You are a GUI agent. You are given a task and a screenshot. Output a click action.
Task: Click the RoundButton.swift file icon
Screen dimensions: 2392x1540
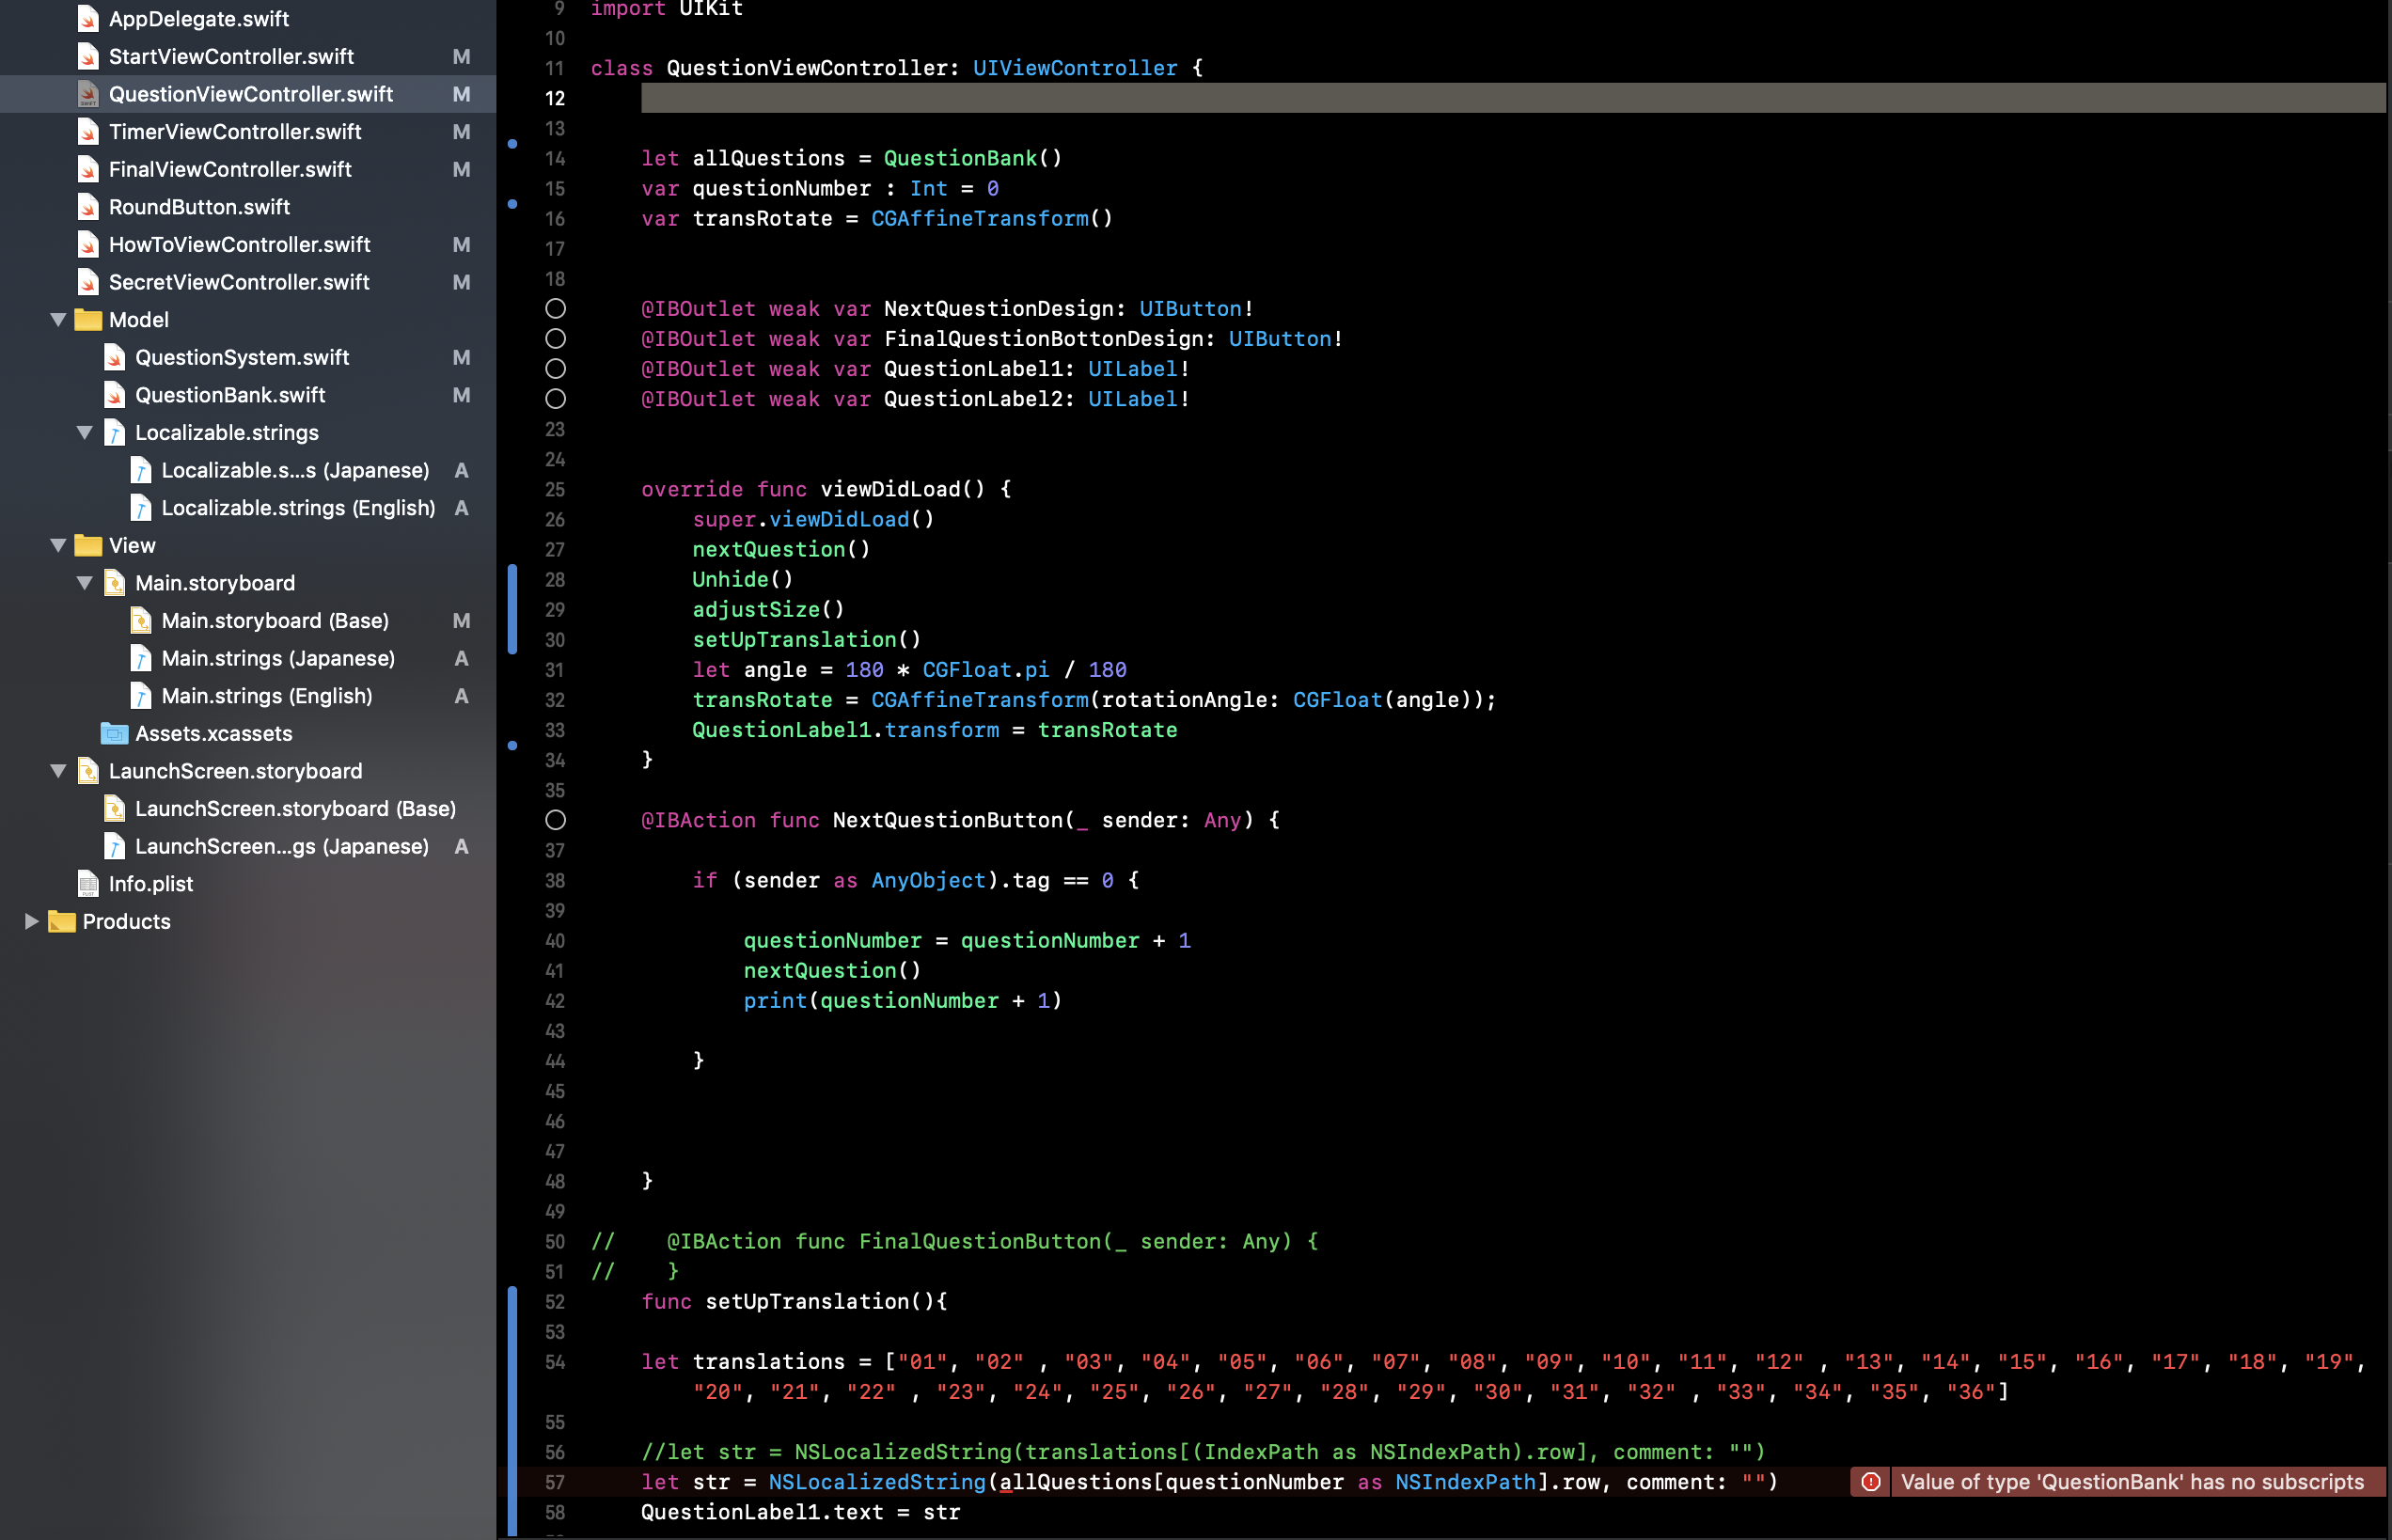click(x=88, y=207)
